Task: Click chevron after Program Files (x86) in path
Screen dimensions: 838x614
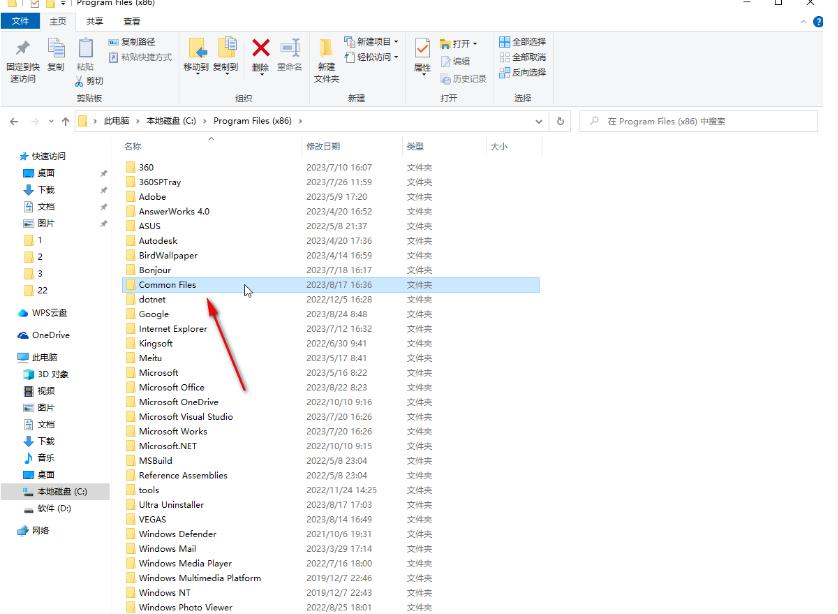Action: [x=300, y=121]
